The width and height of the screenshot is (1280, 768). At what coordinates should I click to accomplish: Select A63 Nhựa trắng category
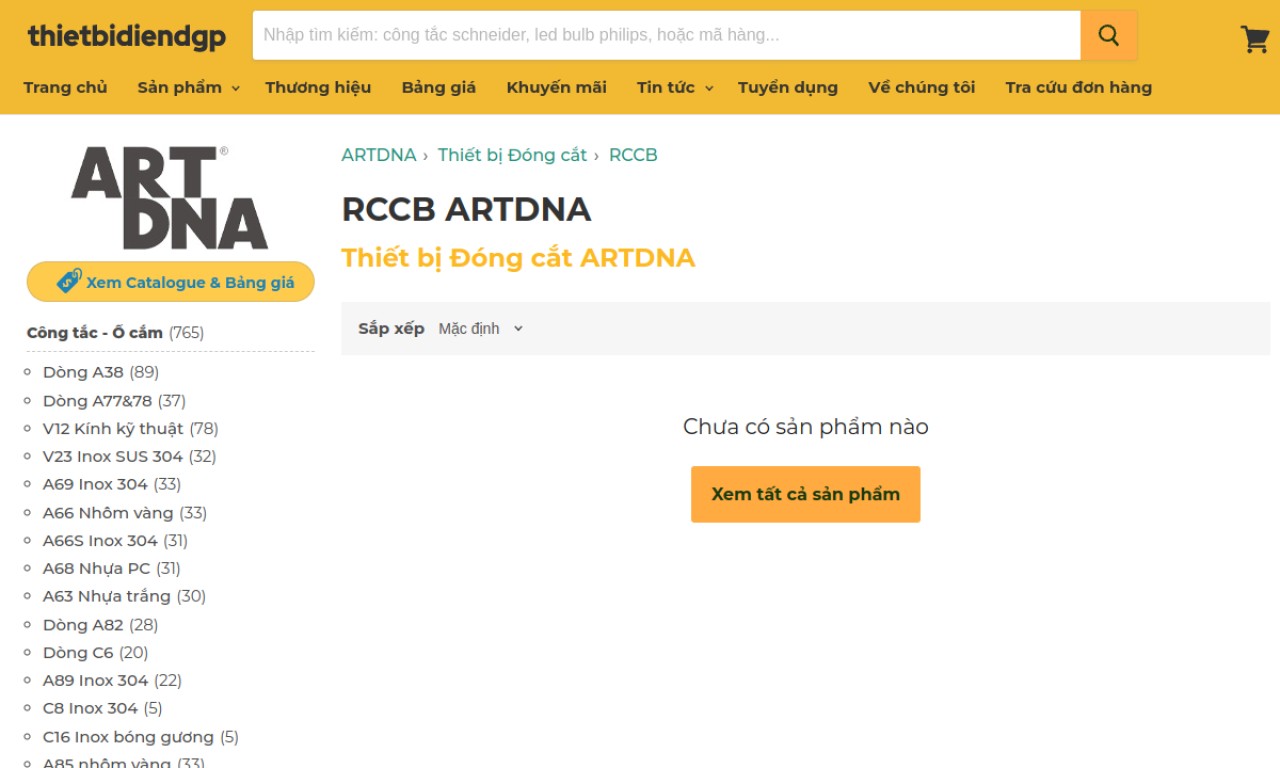[x=107, y=596]
